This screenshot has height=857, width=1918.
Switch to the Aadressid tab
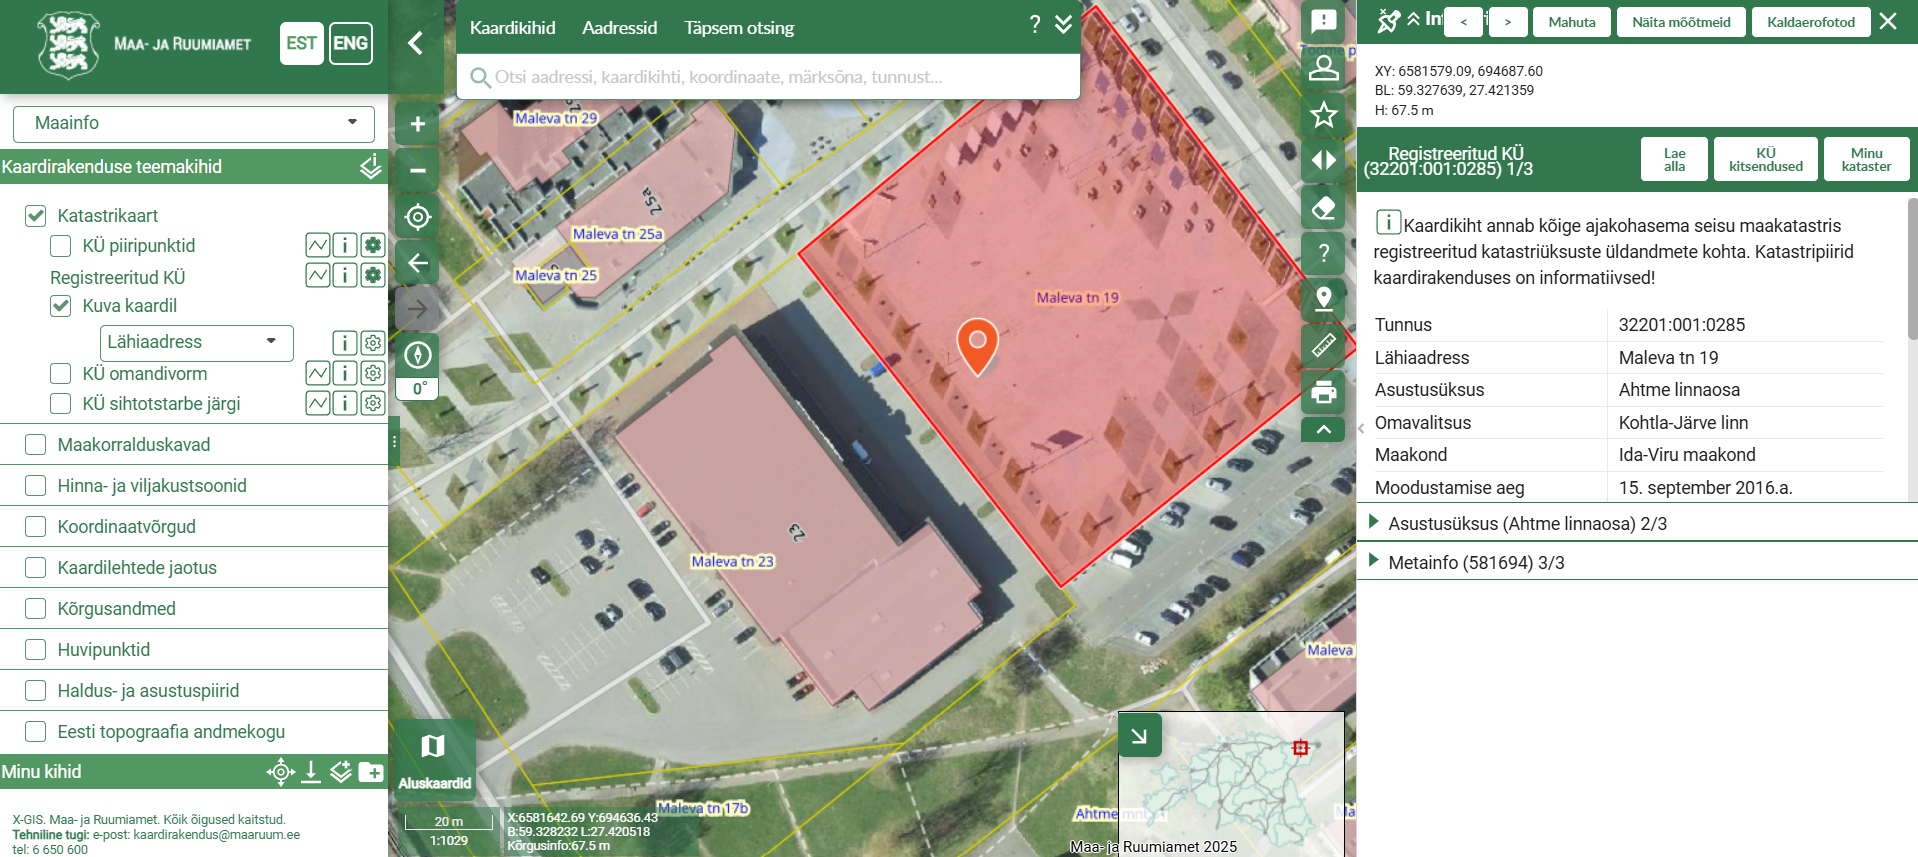619,28
